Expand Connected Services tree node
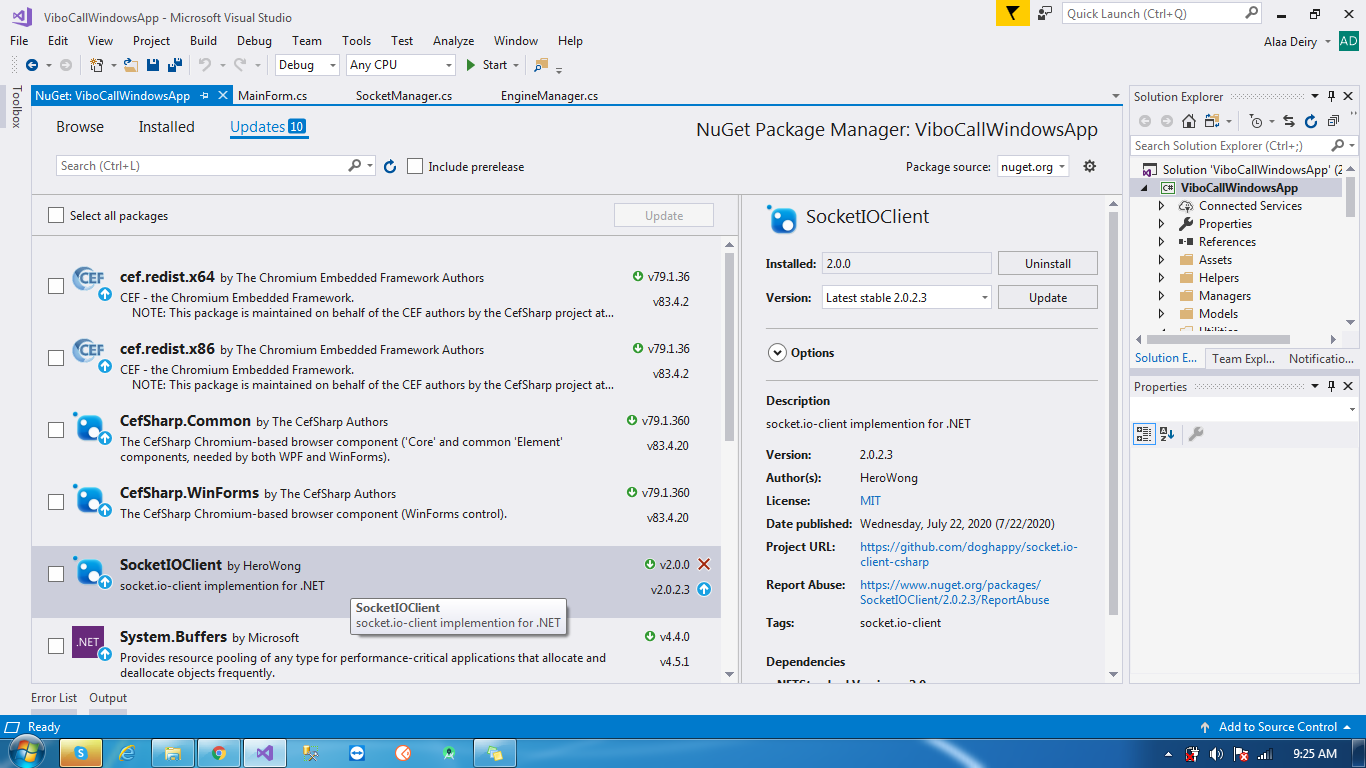Screen dimensions: 1366x768 click(1161, 206)
